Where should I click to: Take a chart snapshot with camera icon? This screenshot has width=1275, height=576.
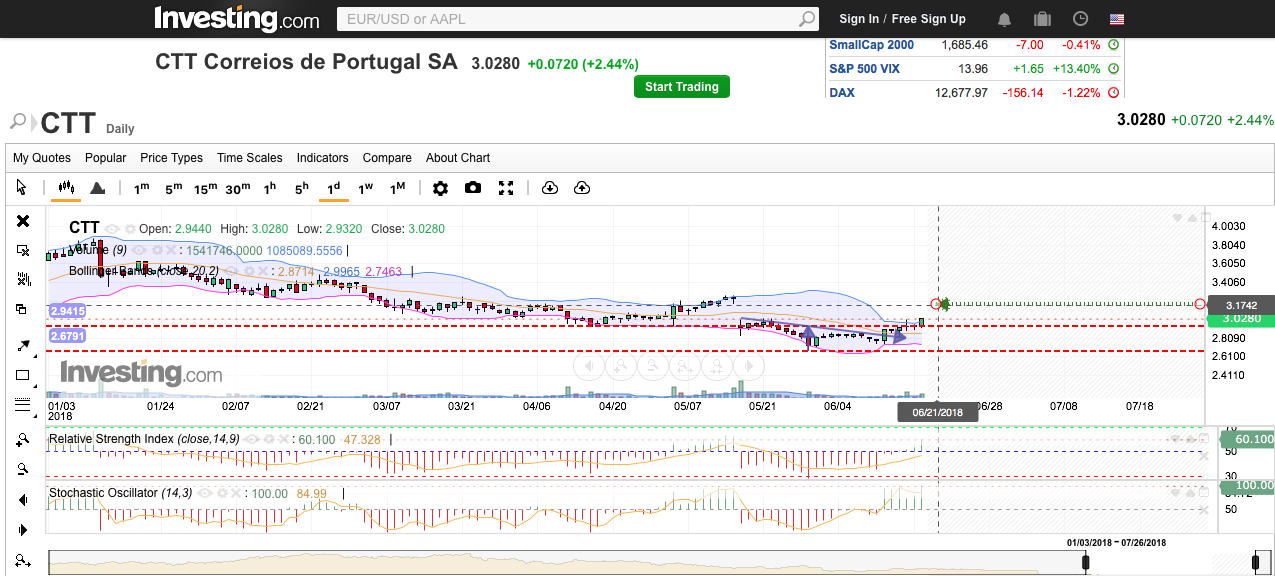pyautogui.click(x=473, y=188)
